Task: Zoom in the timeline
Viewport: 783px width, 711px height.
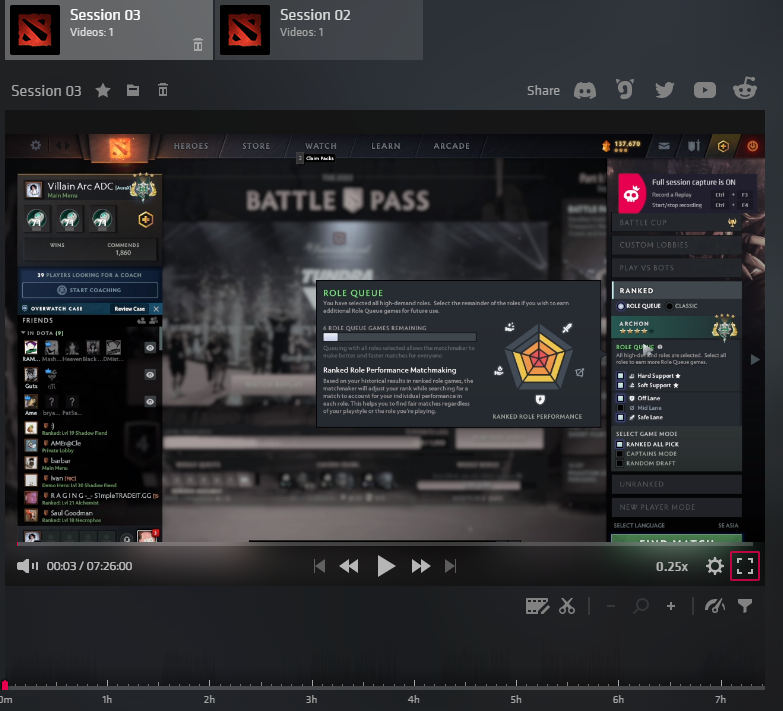Action: point(671,606)
